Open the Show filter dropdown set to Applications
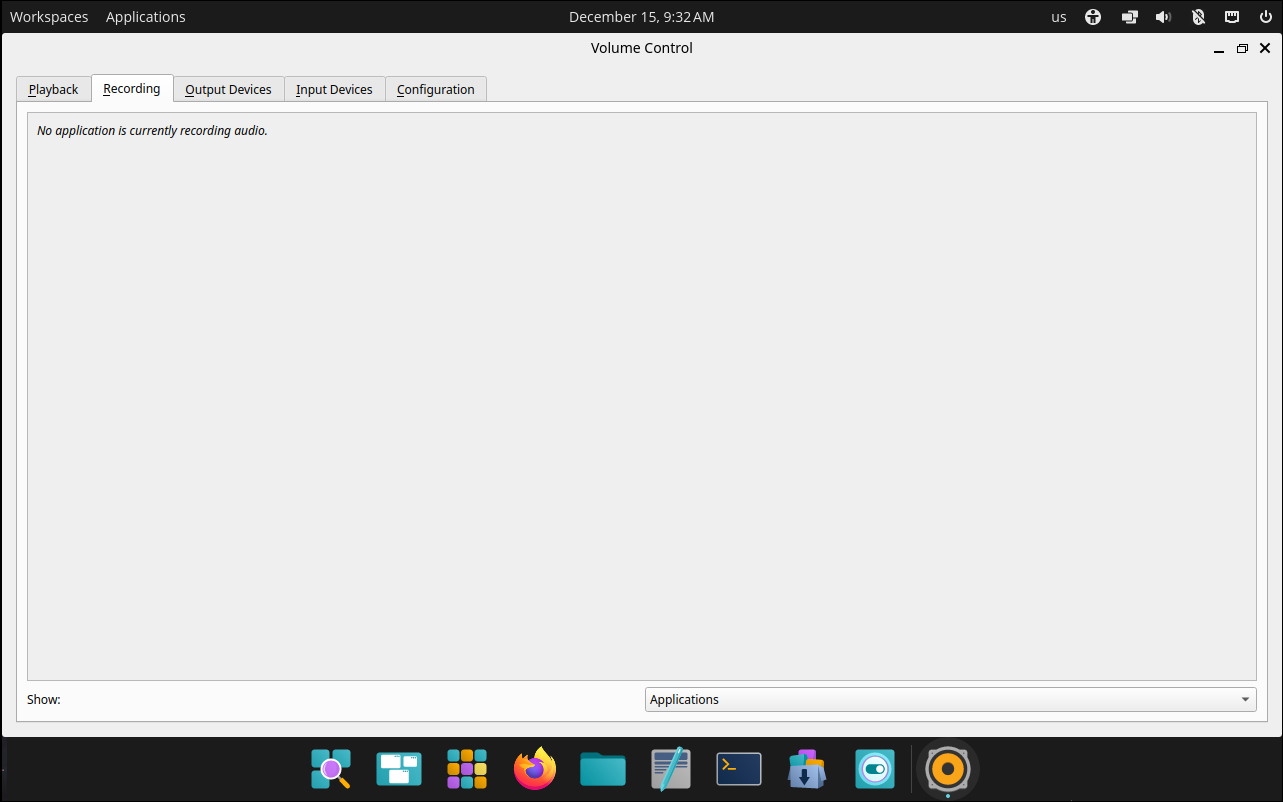Image resolution: width=1283 pixels, height=802 pixels. [x=948, y=699]
